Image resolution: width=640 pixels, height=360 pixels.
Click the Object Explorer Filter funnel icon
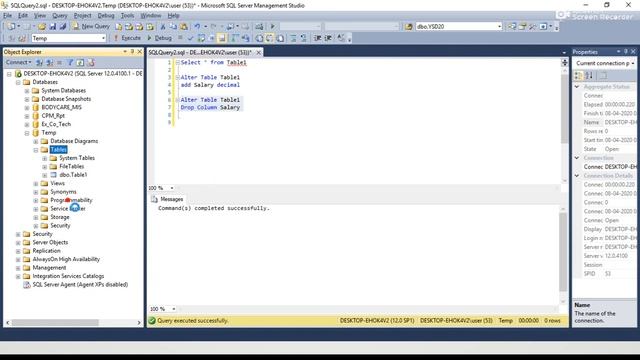(x=70, y=62)
